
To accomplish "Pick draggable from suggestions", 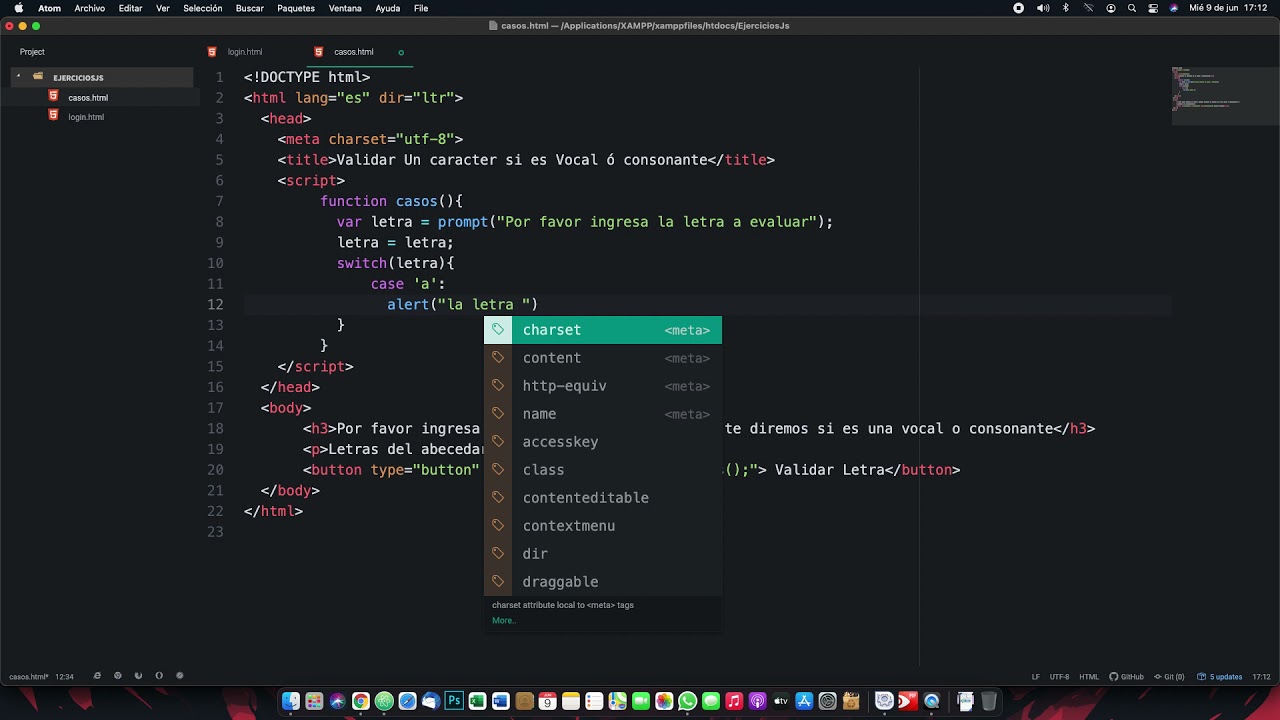I will [603, 582].
